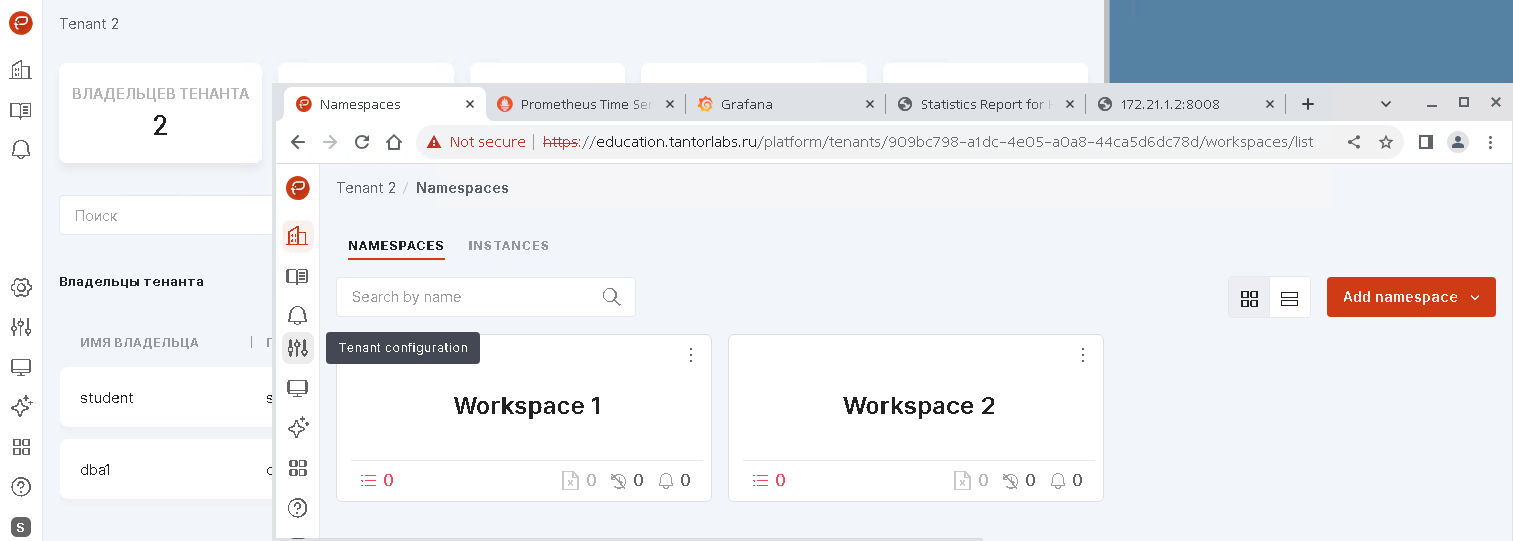Click the browser home icon
The image size is (1513, 541).
click(x=394, y=142)
